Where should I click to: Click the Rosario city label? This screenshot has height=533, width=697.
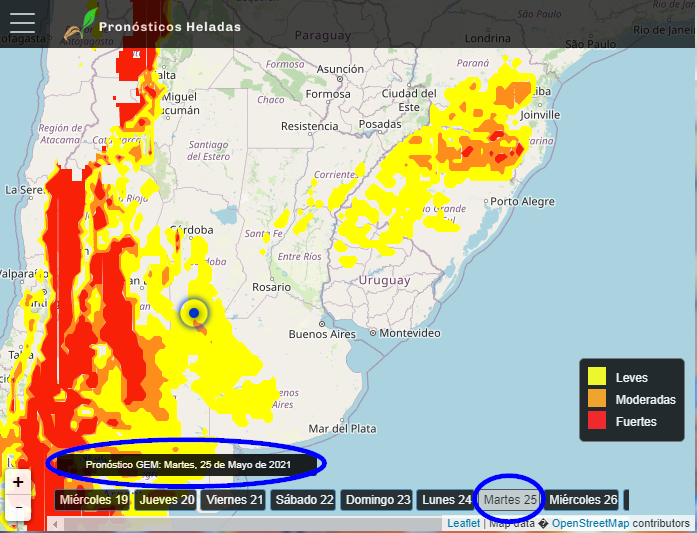tap(271, 287)
